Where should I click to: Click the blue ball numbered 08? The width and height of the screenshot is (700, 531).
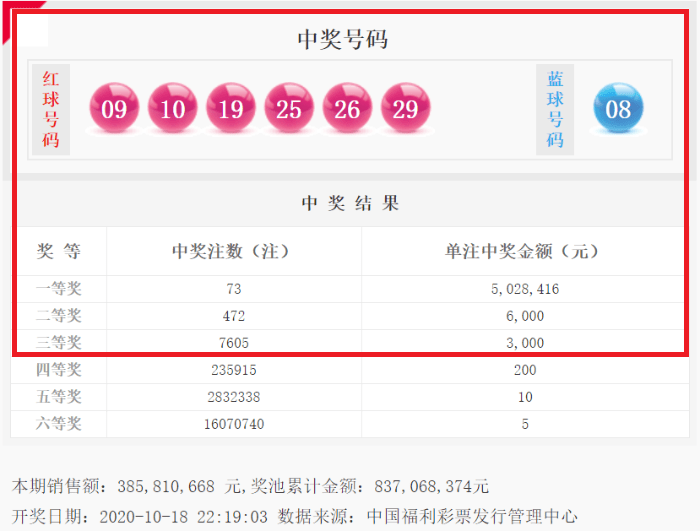point(618,108)
